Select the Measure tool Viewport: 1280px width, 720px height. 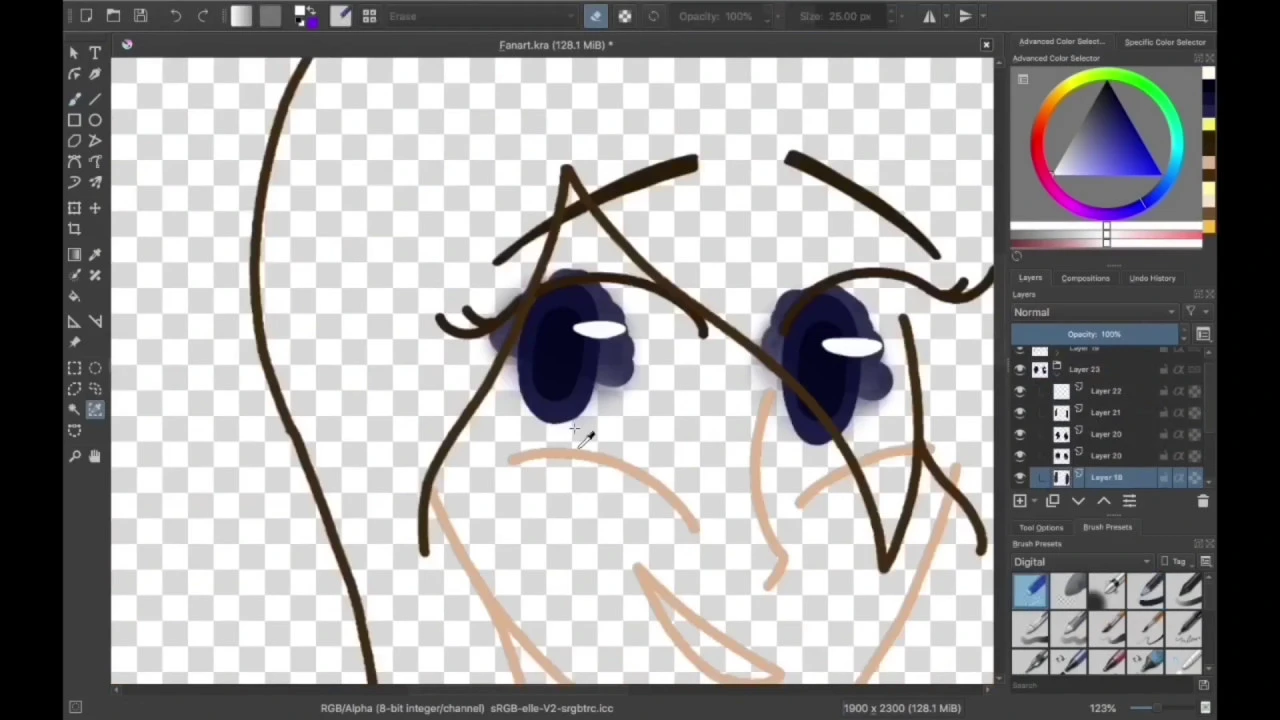95,321
